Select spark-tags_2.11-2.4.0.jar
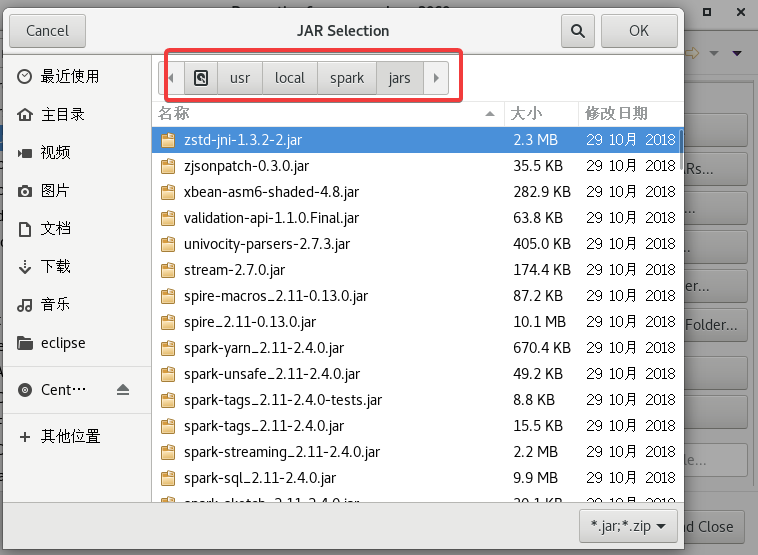Image resolution: width=758 pixels, height=555 pixels. coord(416,426)
